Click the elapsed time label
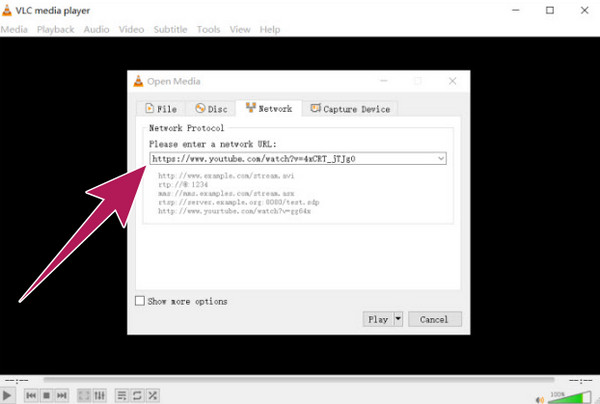600x404 pixels. click(16, 381)
